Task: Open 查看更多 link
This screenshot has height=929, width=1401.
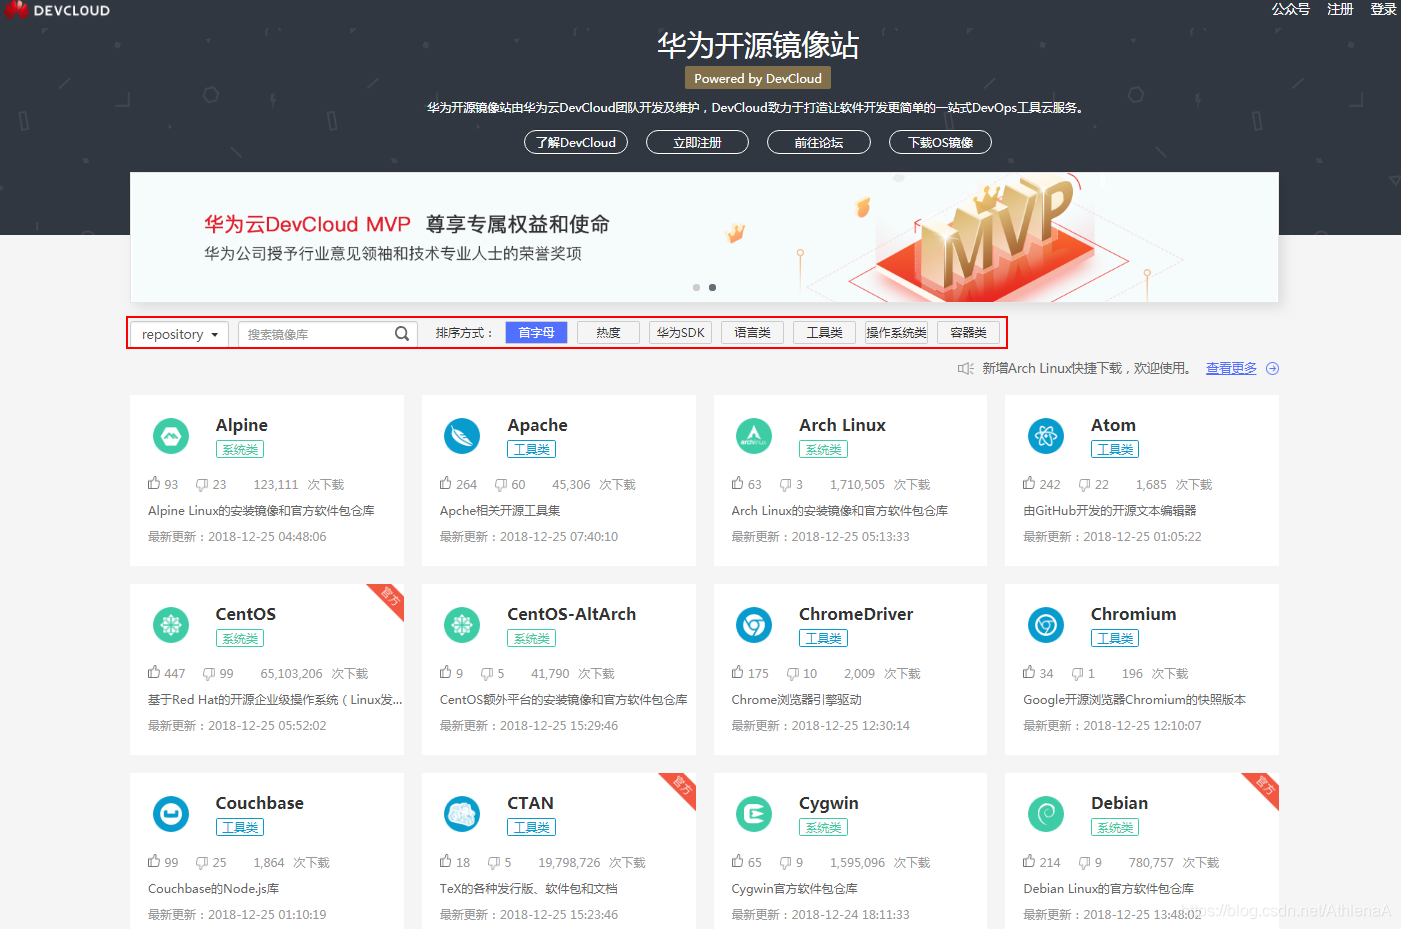Action: tap(1231, 368)
